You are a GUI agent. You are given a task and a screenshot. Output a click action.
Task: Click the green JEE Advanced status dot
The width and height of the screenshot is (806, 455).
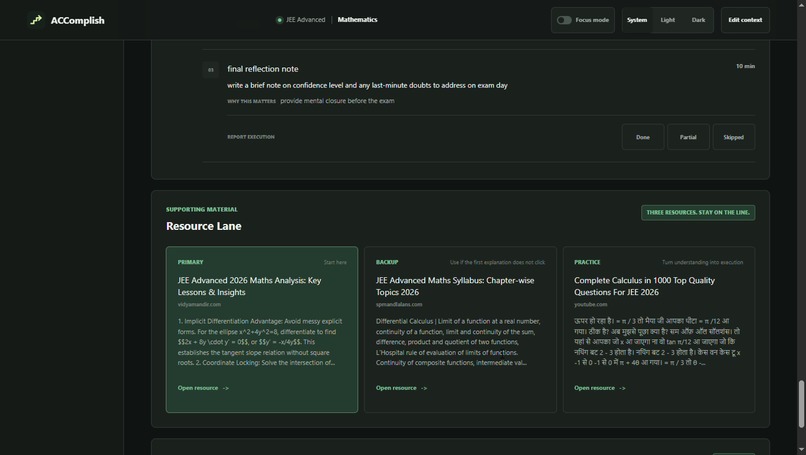279,20
